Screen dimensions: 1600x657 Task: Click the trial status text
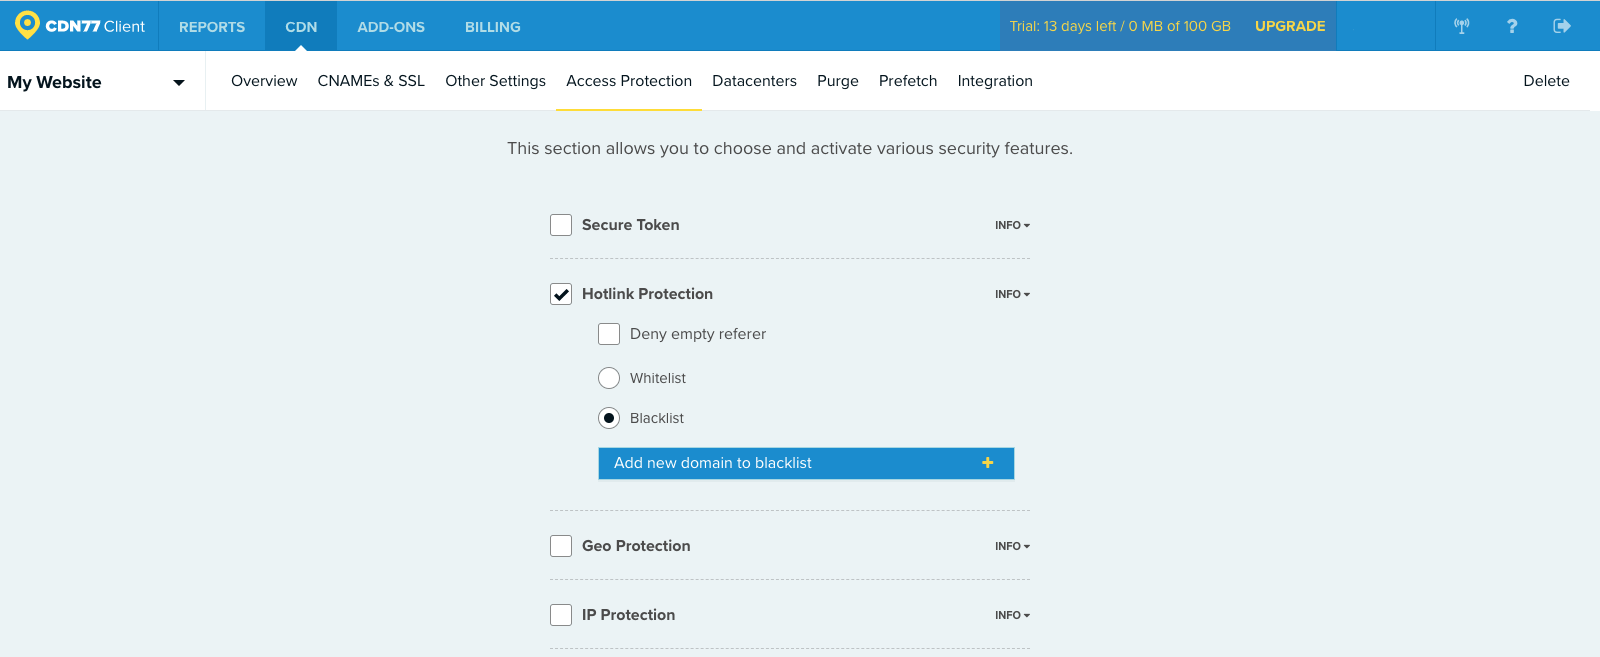(1120, 26)
